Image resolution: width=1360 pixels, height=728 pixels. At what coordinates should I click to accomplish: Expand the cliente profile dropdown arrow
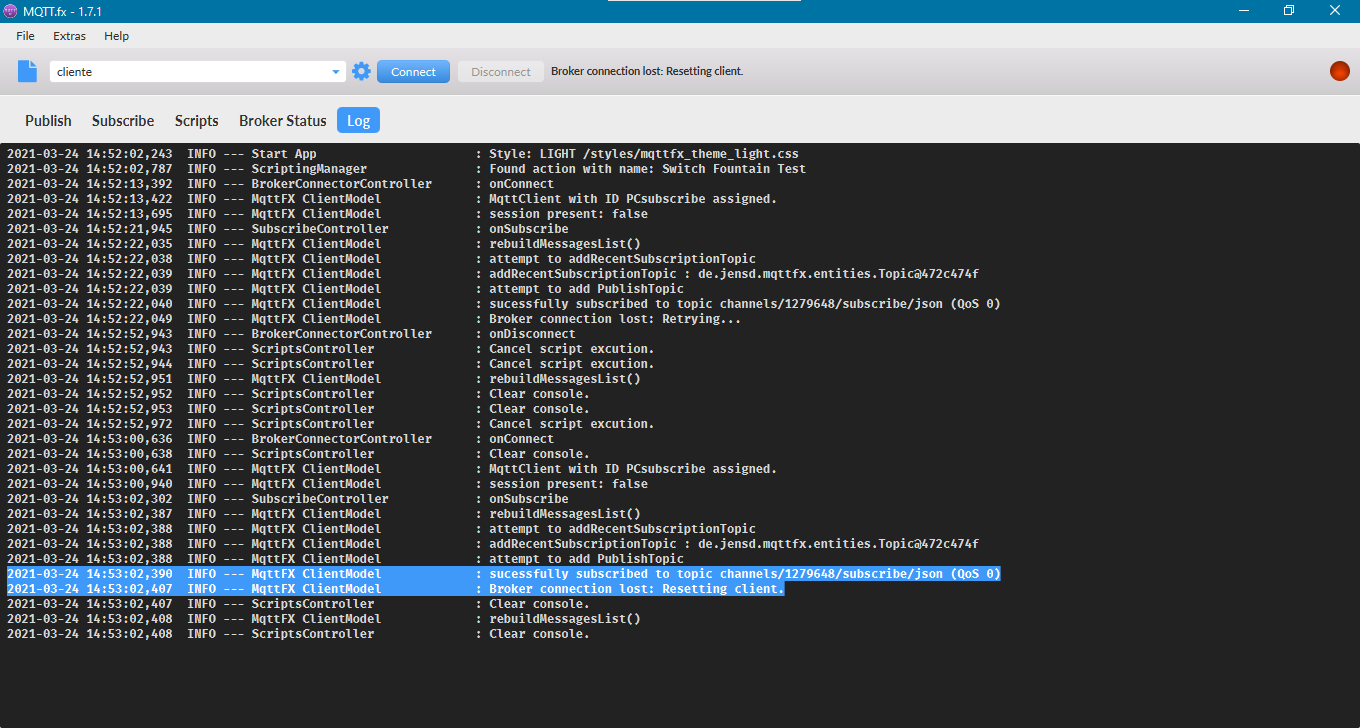[x=336, y=72]
